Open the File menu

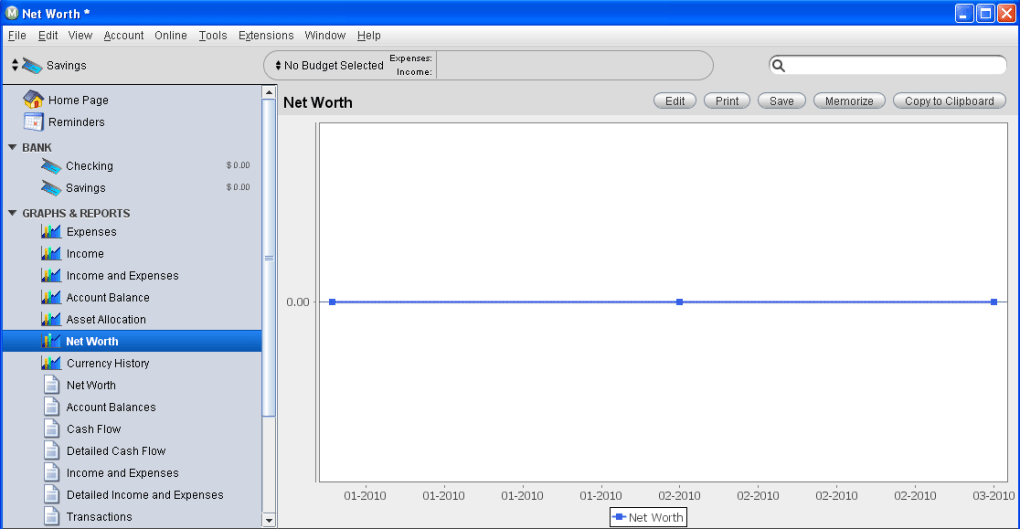pos(17,35)
